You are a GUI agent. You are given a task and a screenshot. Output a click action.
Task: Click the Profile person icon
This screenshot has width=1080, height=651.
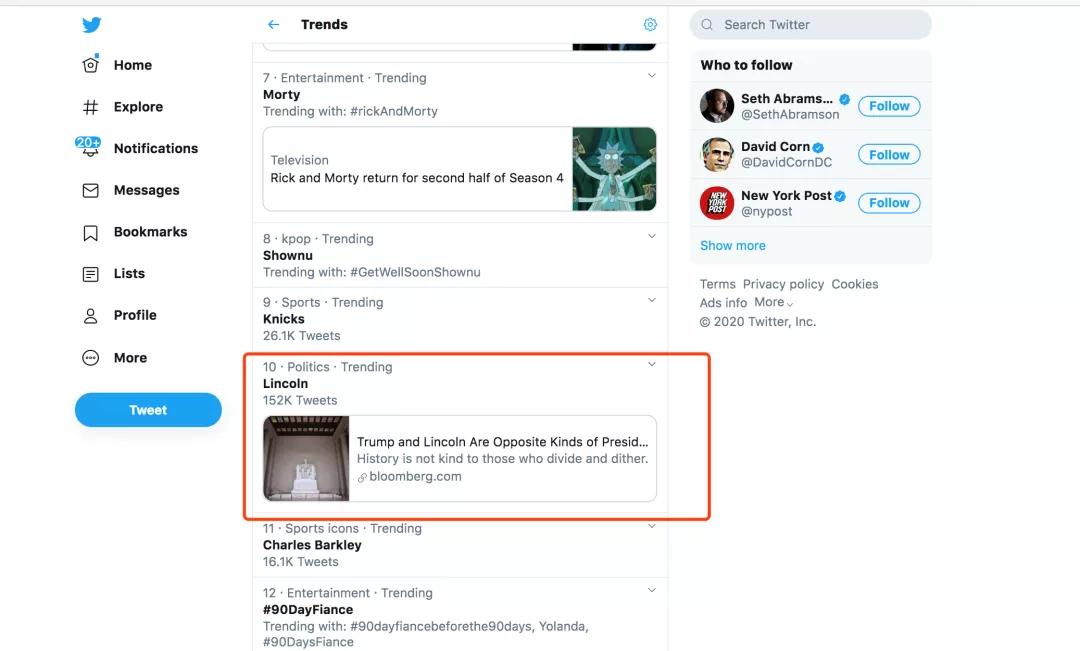90,316
